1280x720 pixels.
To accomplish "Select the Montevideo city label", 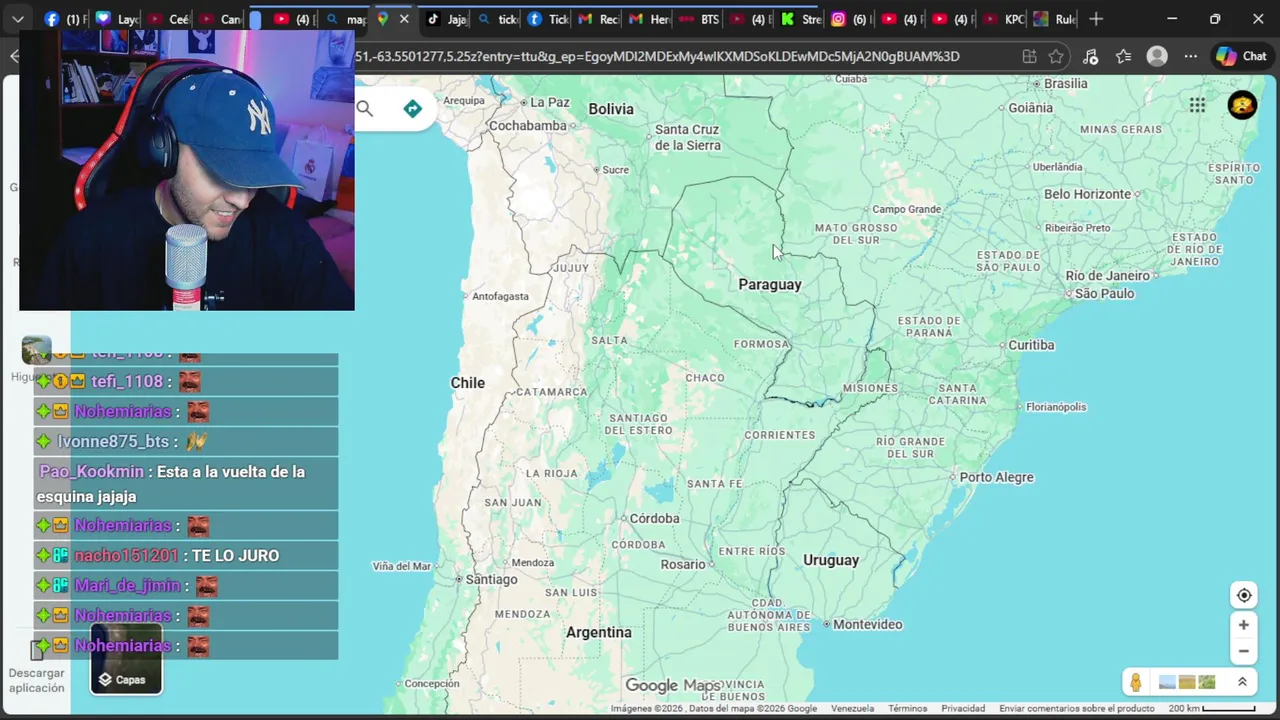I will pyautogui.click(x=868, y=624).
